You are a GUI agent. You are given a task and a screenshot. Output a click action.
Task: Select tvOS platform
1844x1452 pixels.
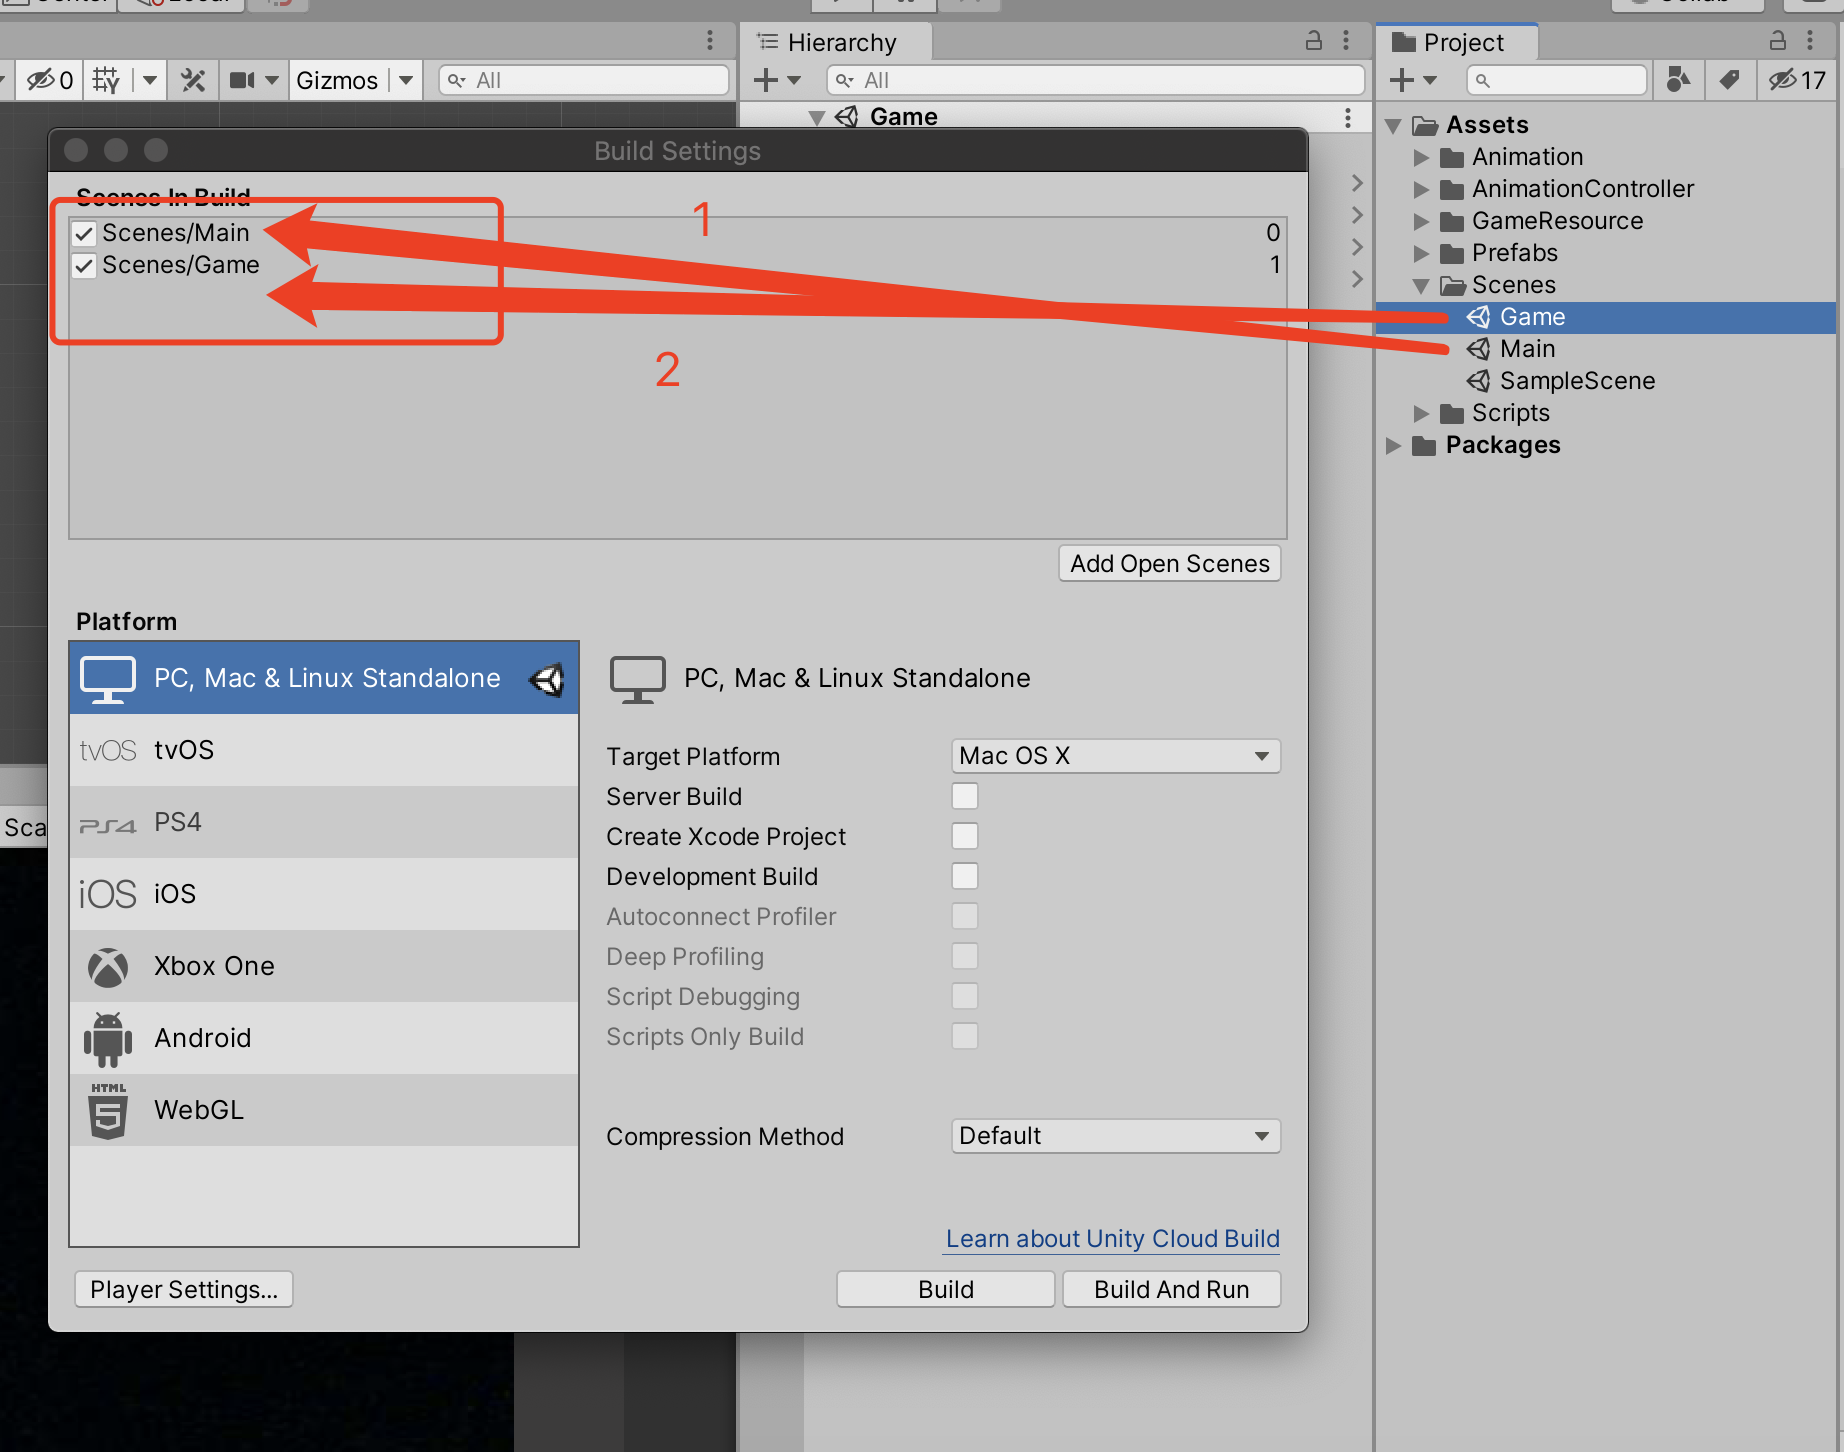(x=324, y=750)
